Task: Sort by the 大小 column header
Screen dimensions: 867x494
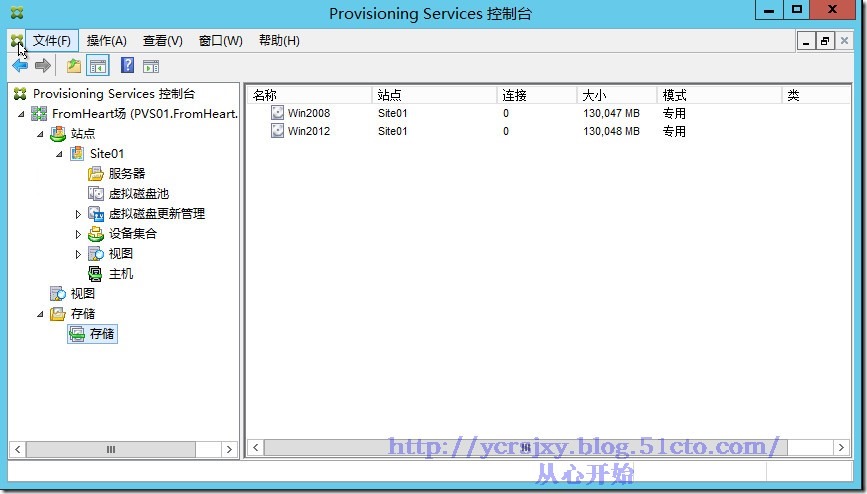Action: (x=617, y=95)
